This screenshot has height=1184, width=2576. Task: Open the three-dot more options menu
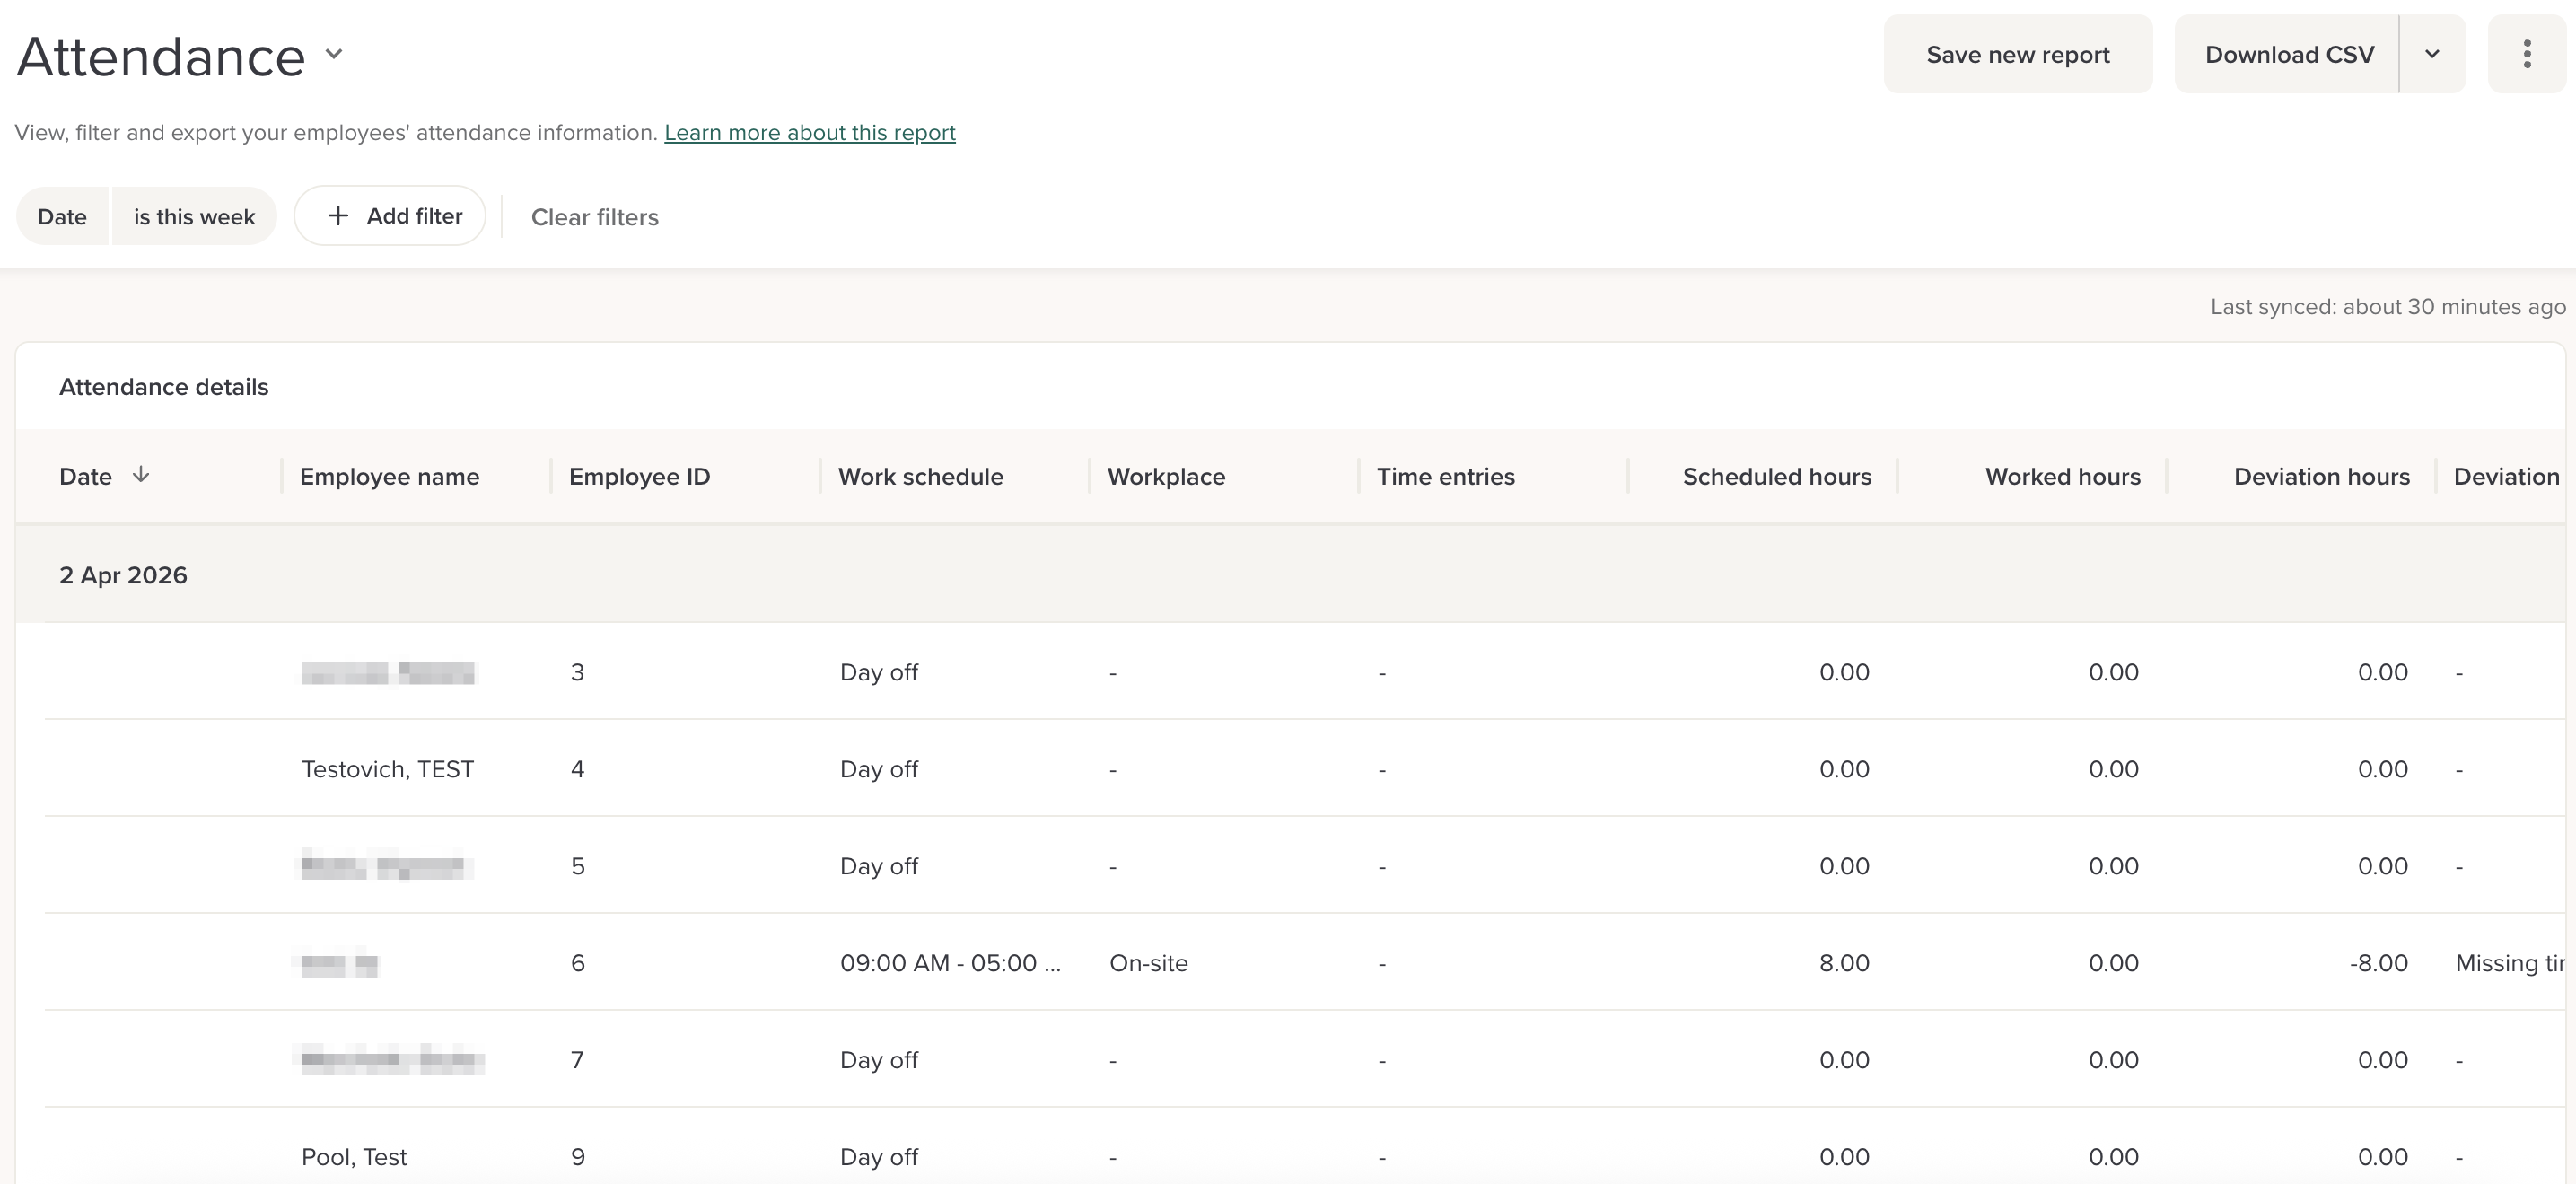click(x=2526, y=54)
